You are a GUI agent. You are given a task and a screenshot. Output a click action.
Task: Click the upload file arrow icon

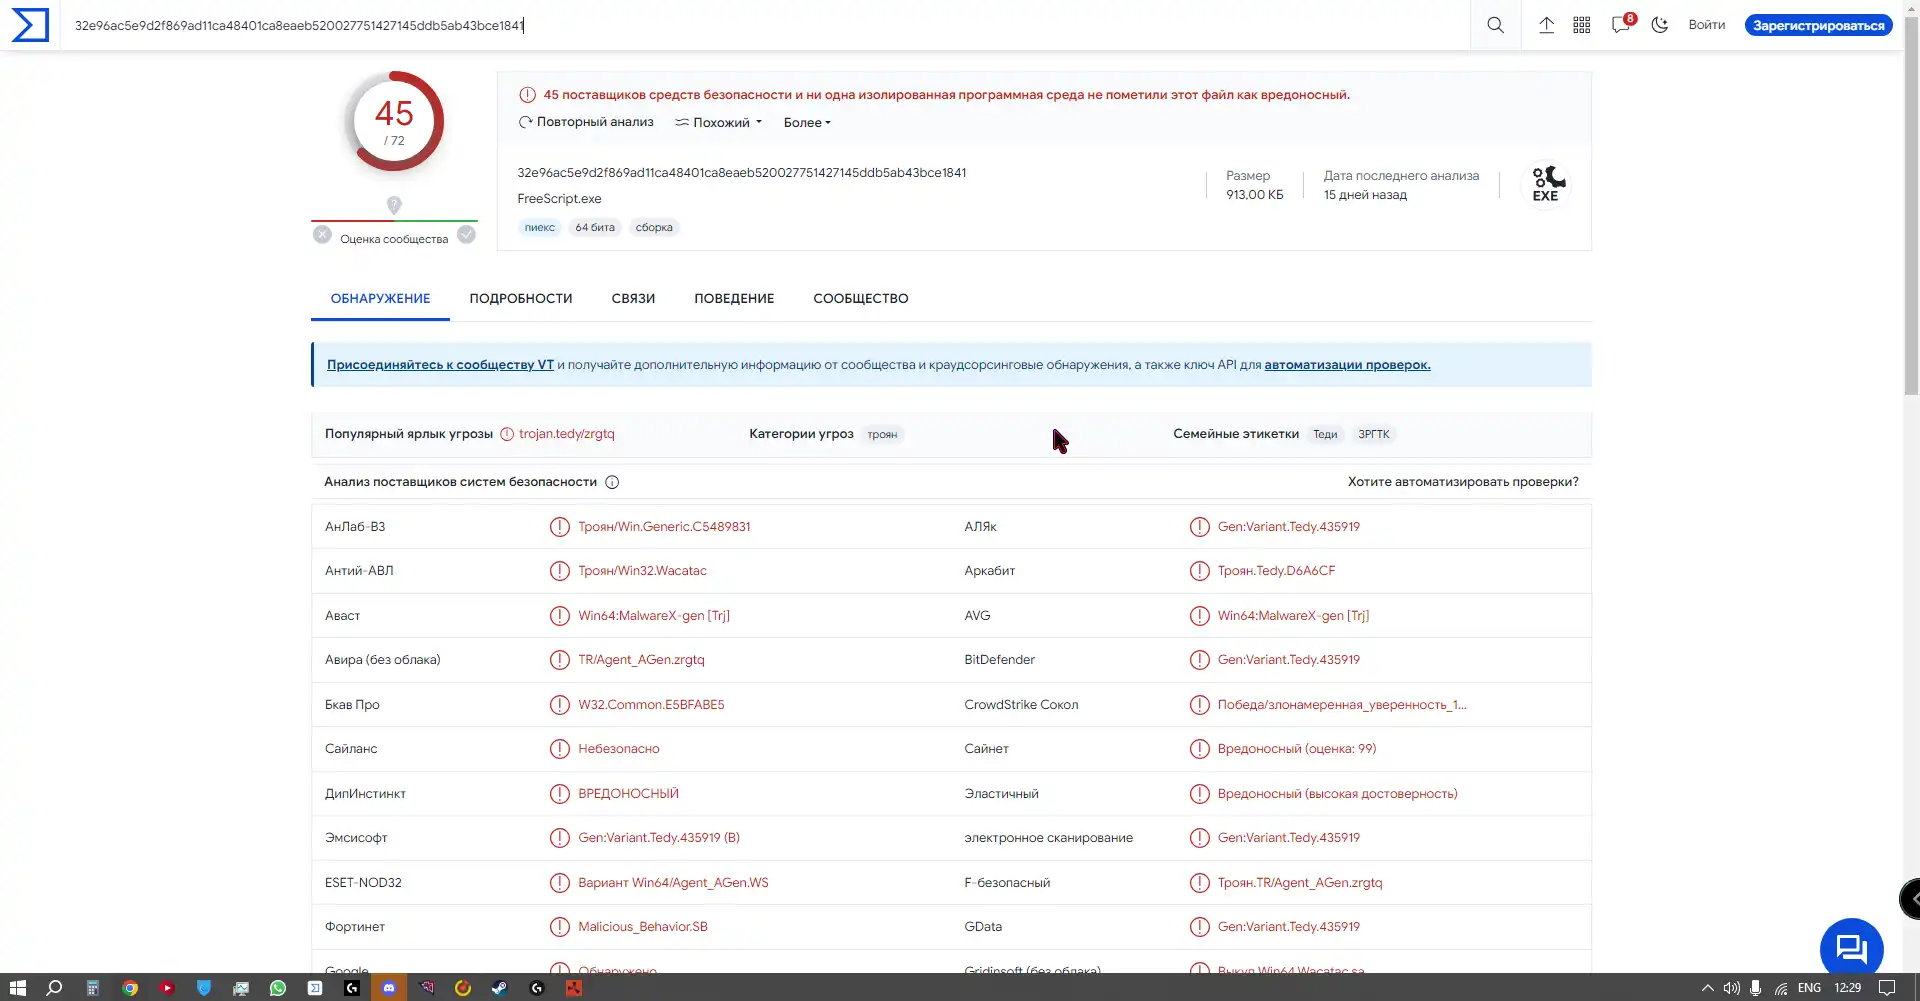point(1546,25)
